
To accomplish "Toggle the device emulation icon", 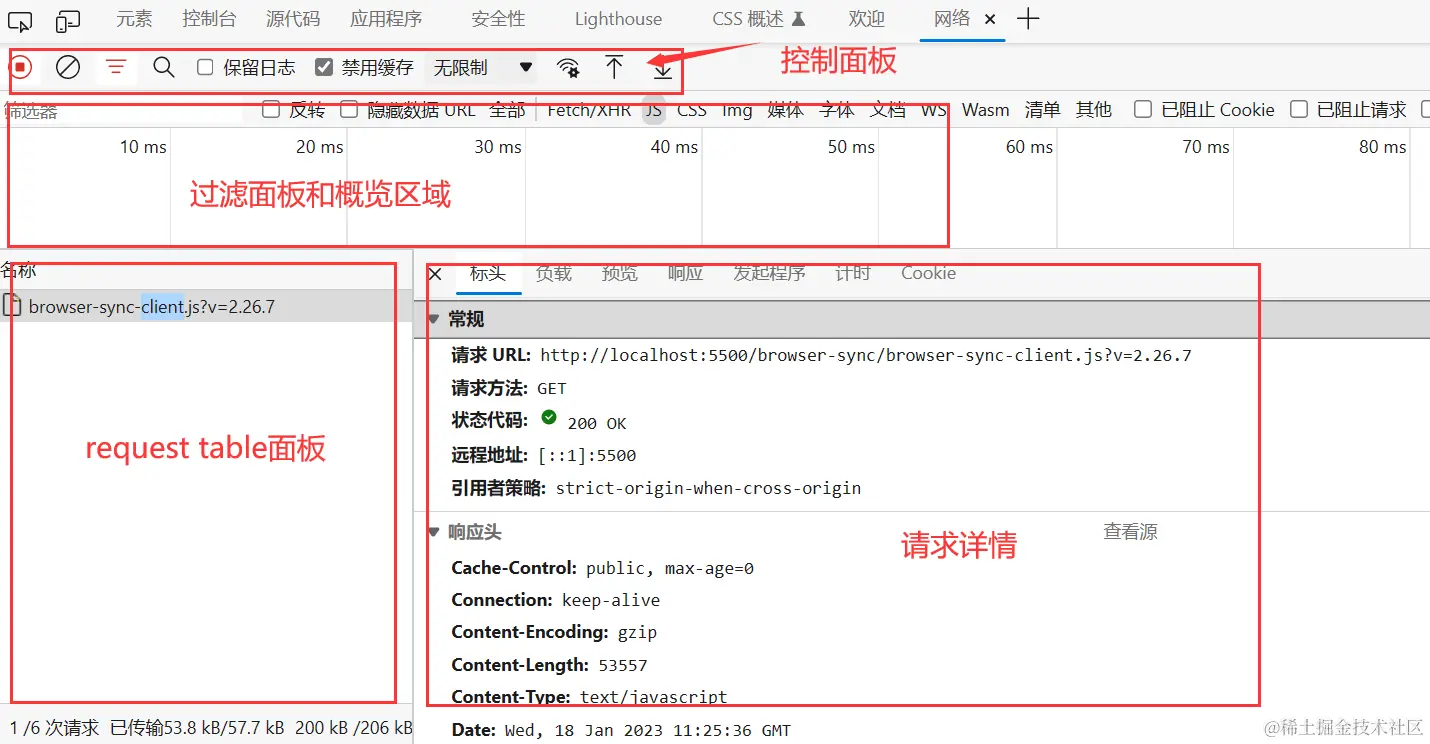I will coord(68,20).
